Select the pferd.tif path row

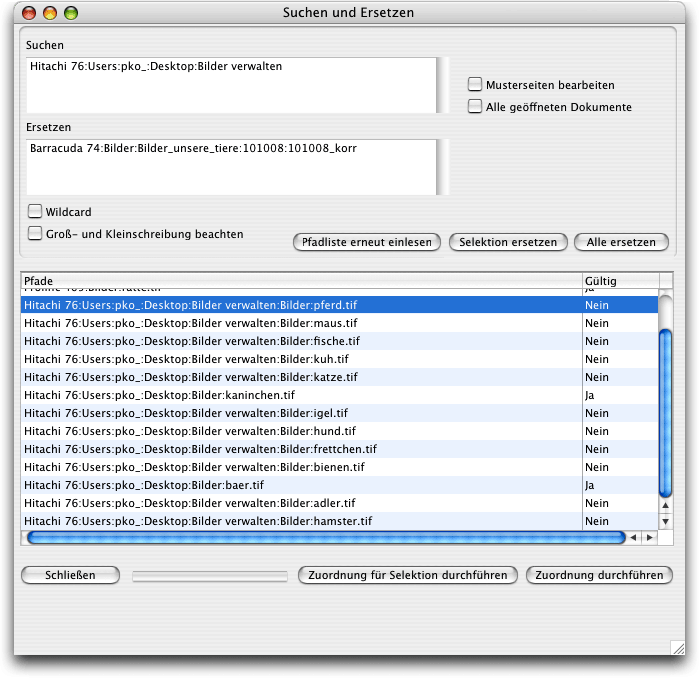[x=339, y=305]
